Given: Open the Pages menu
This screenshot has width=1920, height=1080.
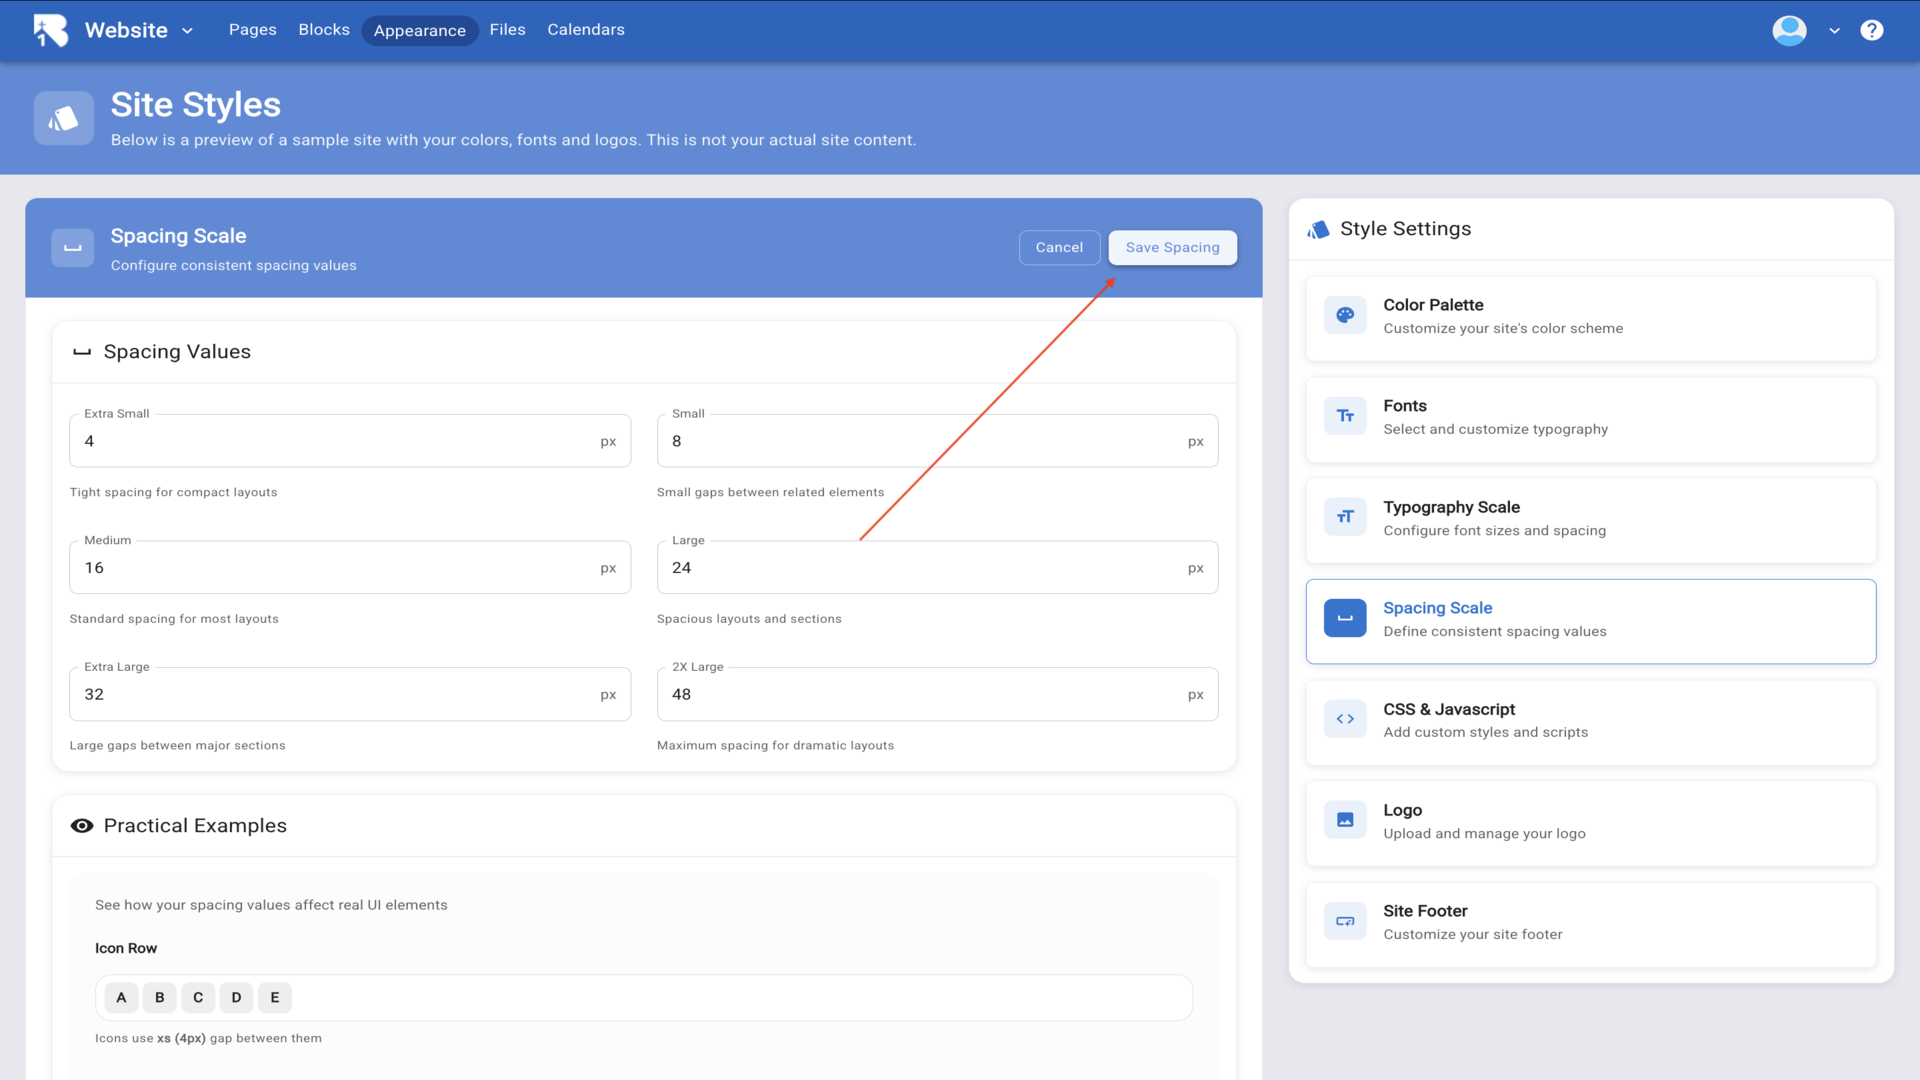Looking at the screenshot, I should (252, 30).
